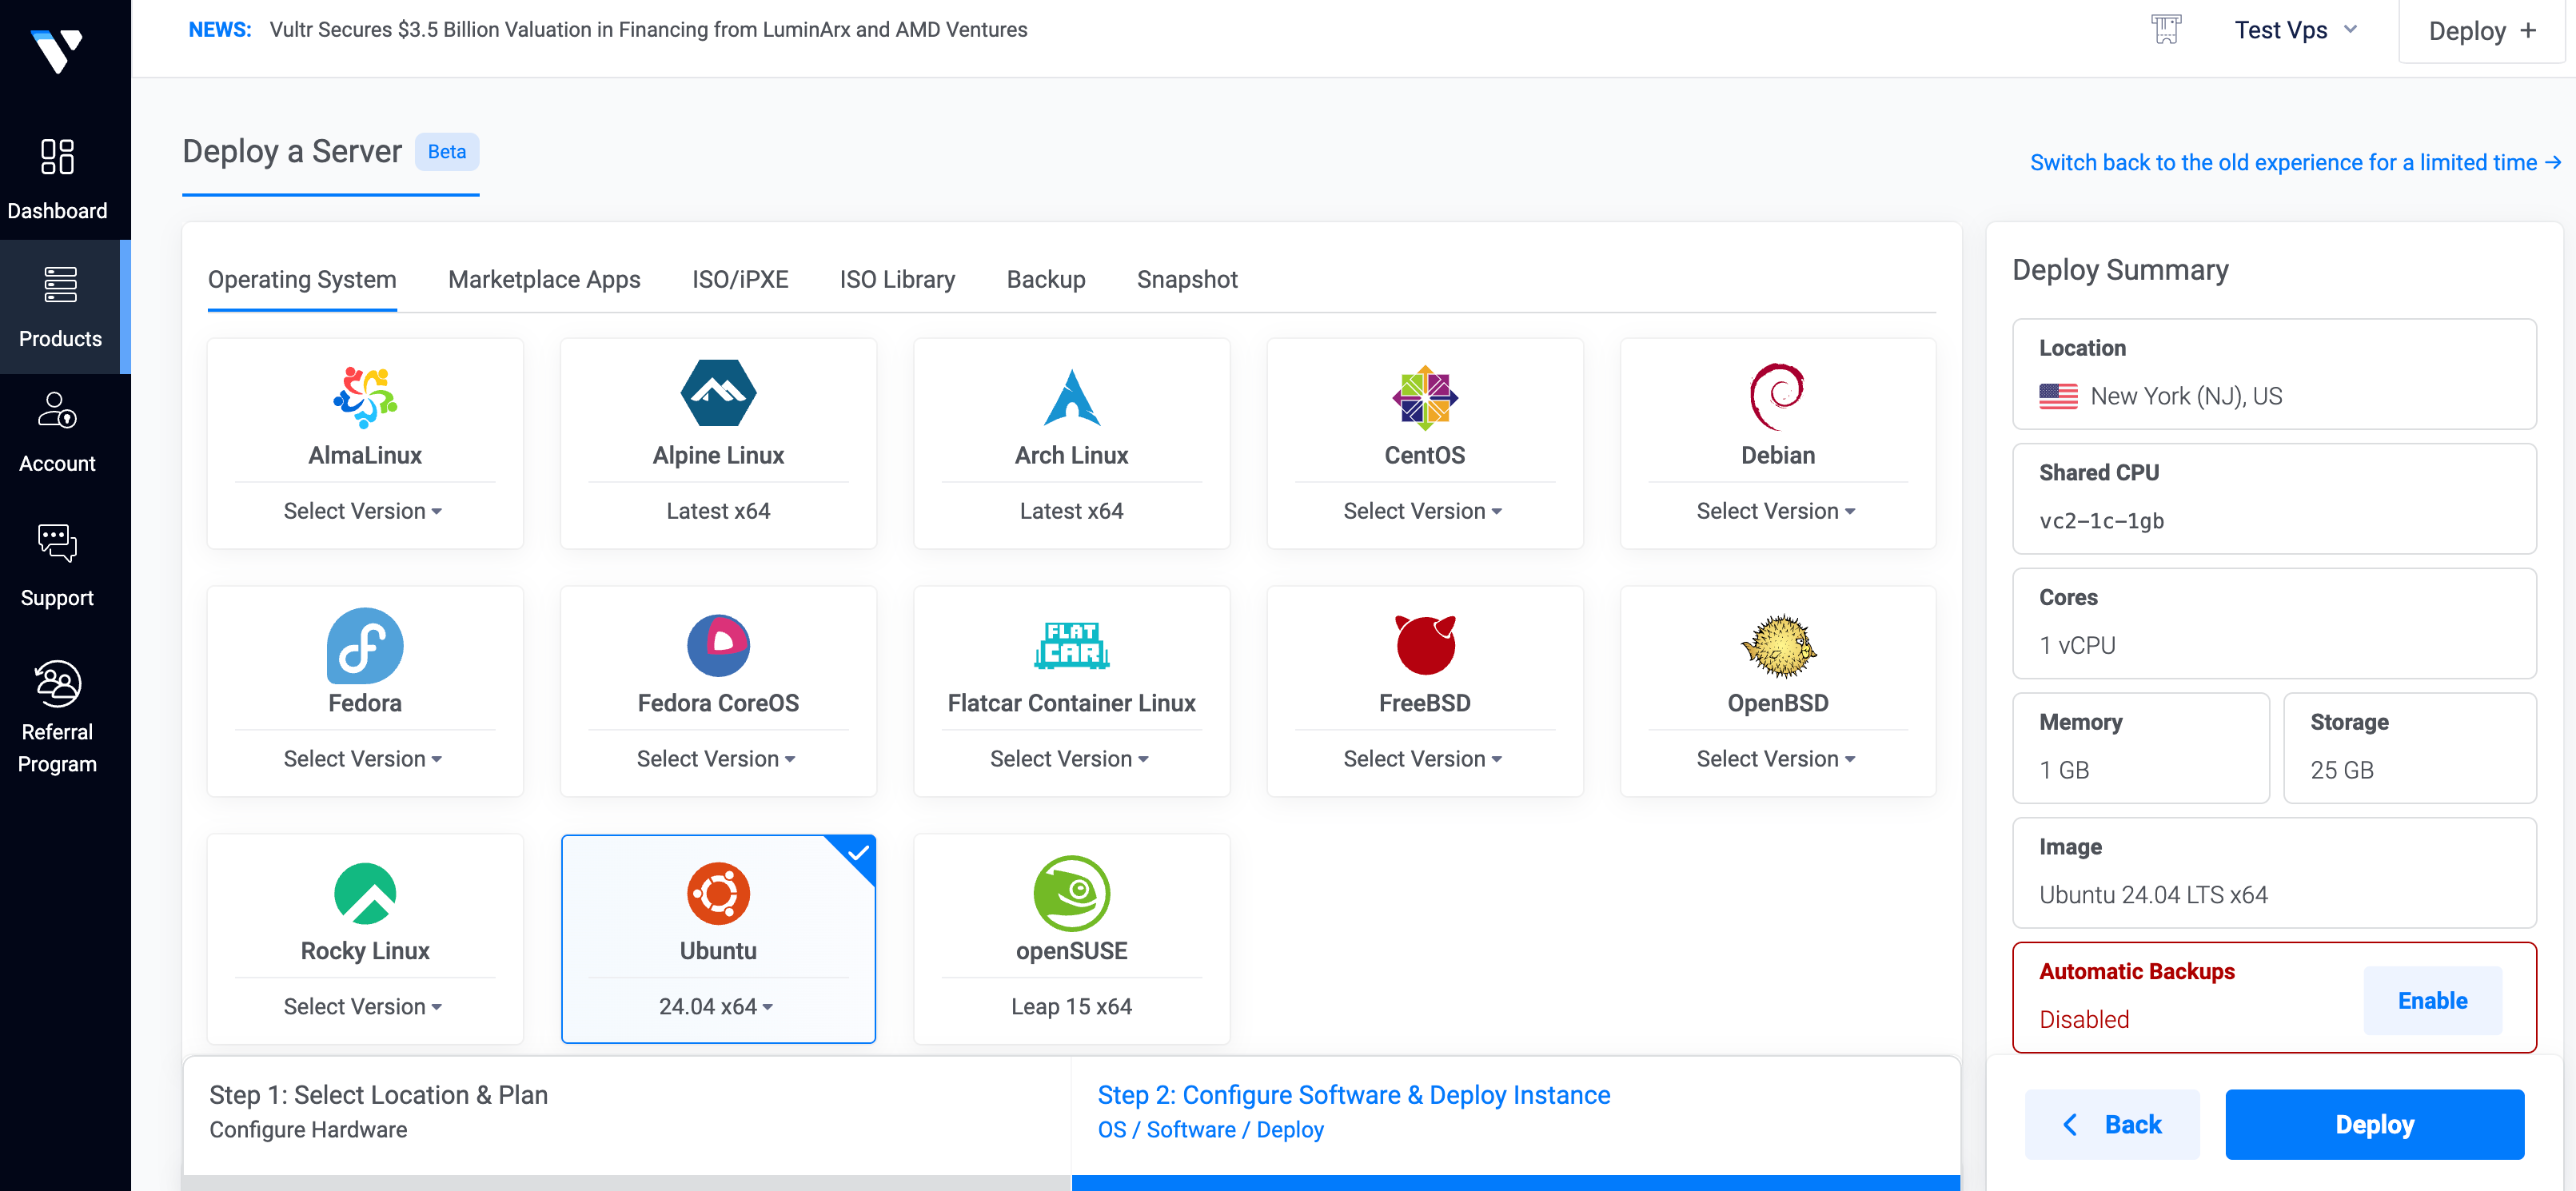2576x1191 pixels.
Task: Click the Vultr logo icon
Action: point(57,50)
